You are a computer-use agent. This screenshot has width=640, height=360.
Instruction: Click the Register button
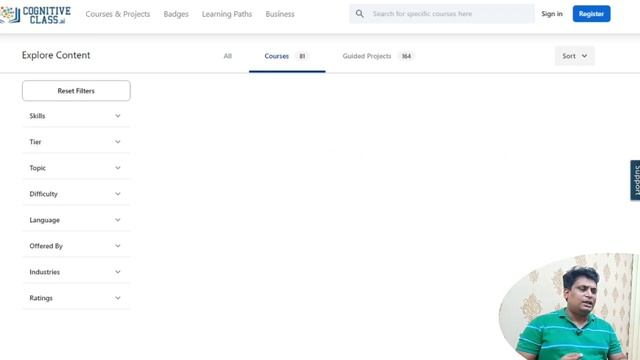591,14
